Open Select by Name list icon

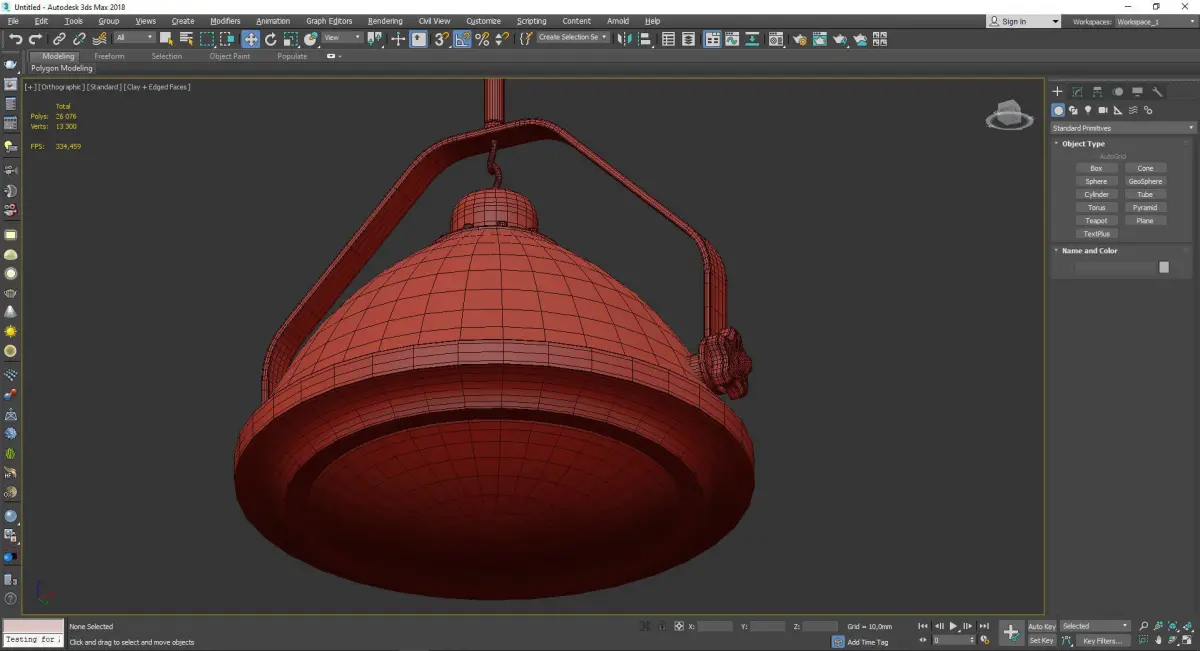tap(186, 39)
